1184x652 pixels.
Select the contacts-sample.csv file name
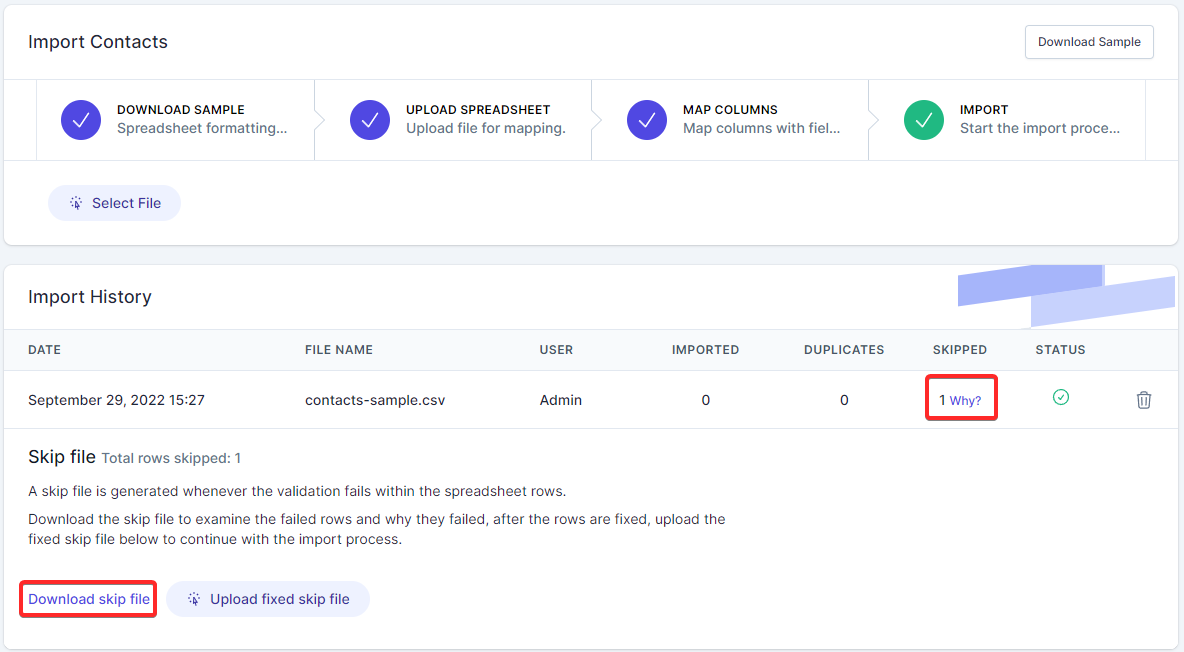click(375, 400)
